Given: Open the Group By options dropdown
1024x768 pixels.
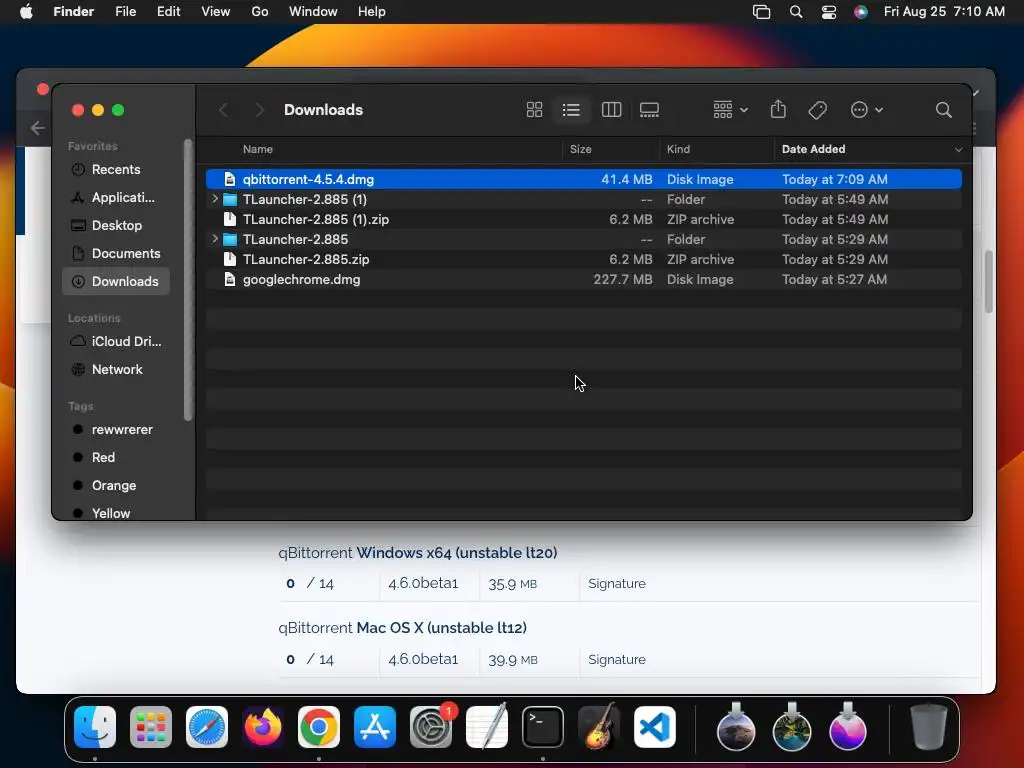Looking at the screenshot, I should pyautogui.click(x=730, y=110).
